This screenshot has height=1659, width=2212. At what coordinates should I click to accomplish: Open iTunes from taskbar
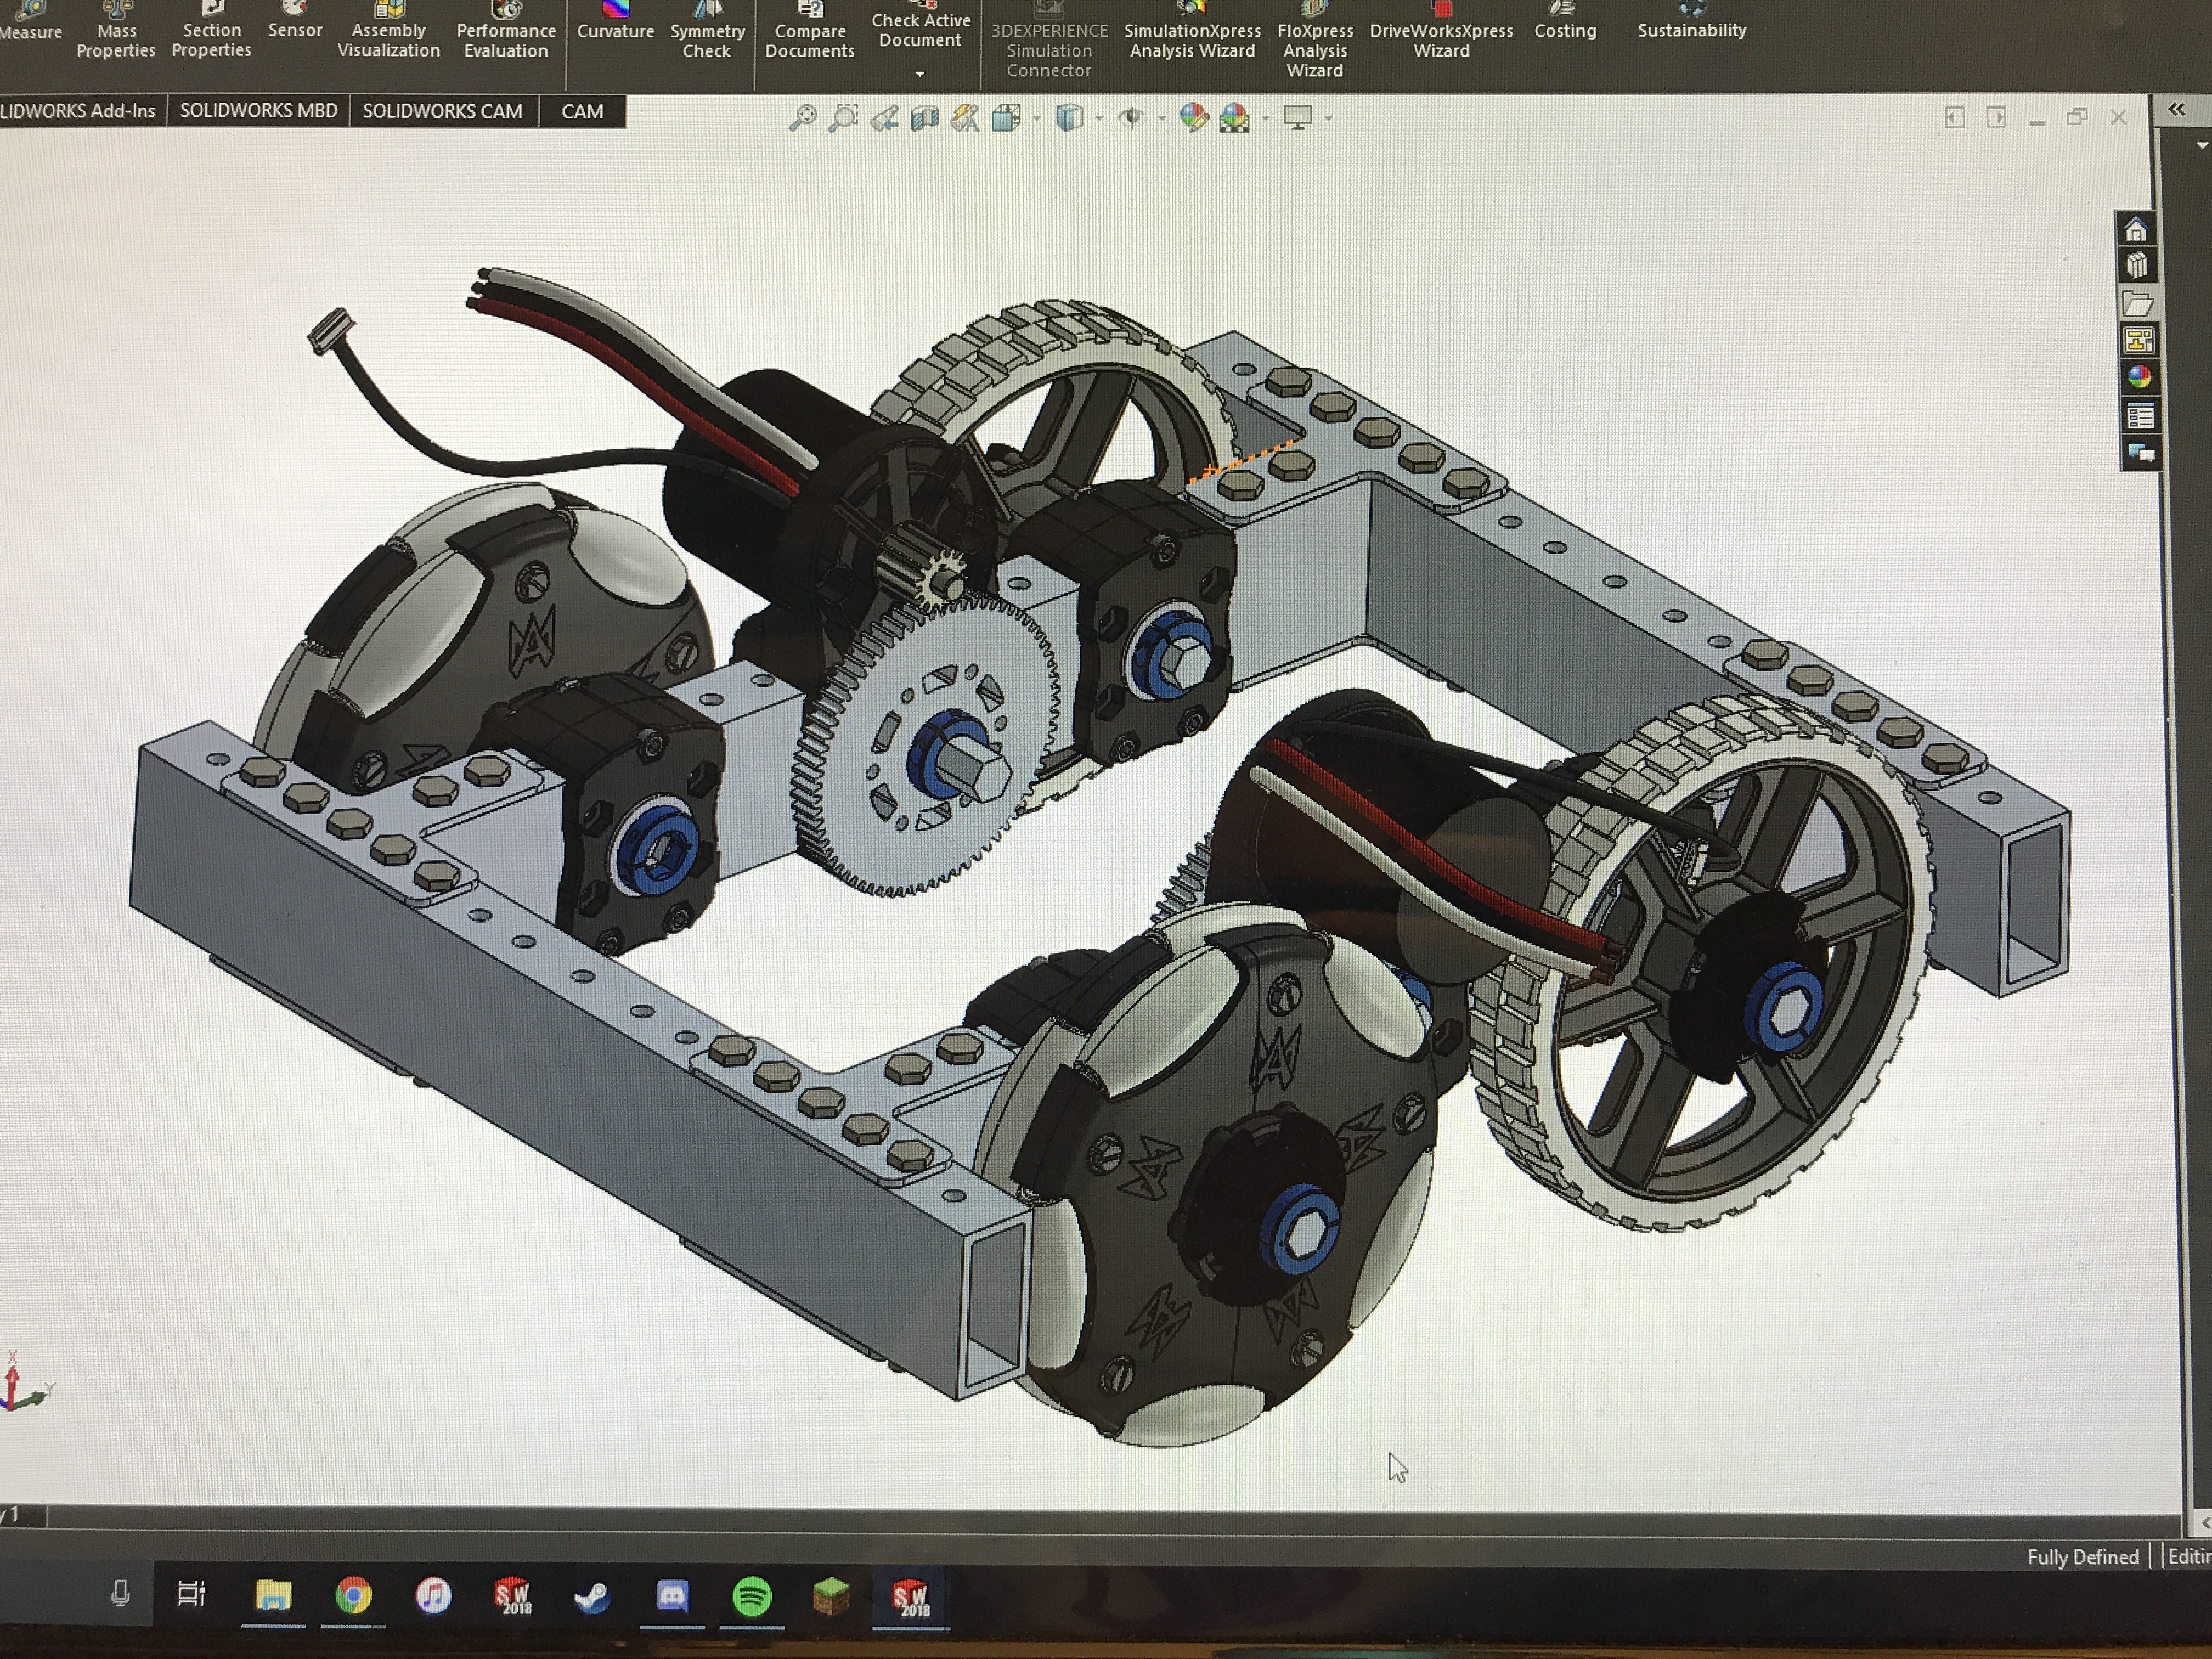click(x=433, y=1595)
